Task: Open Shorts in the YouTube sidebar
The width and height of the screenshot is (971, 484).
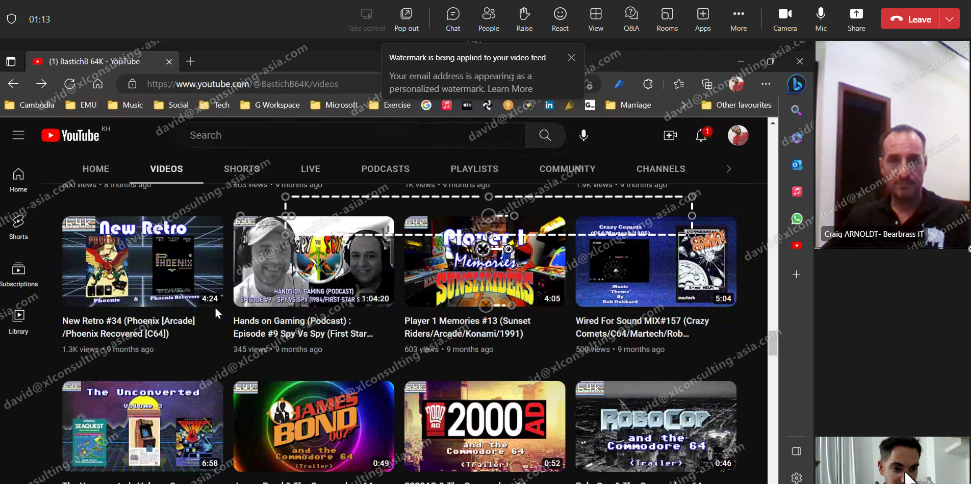Action: pyautogui.click(x=19, y=227)
